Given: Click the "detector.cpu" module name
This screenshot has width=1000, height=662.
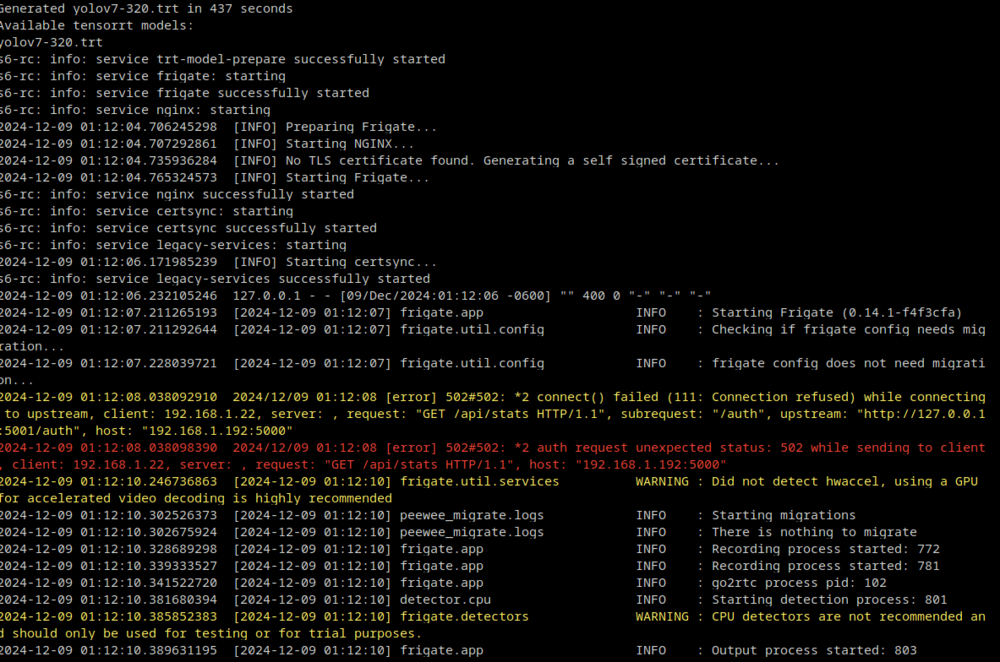Looking at the screenshot, I should click(445, 600).
